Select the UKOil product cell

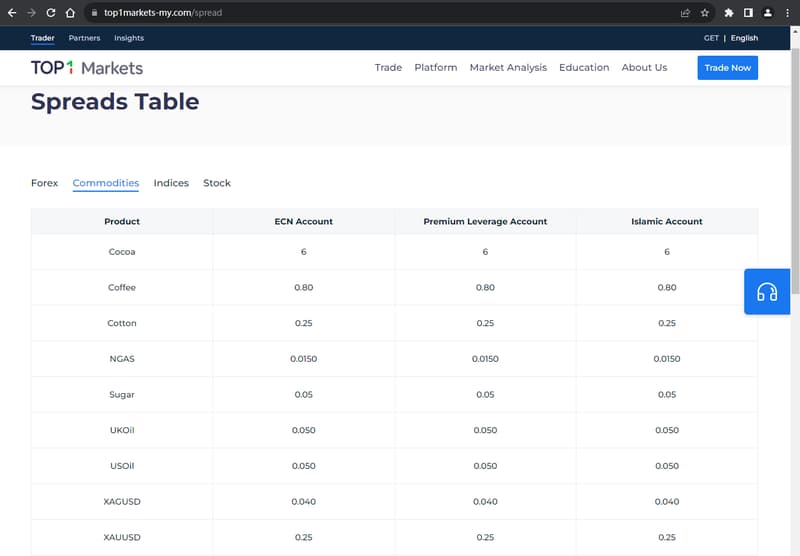[122, 430]
